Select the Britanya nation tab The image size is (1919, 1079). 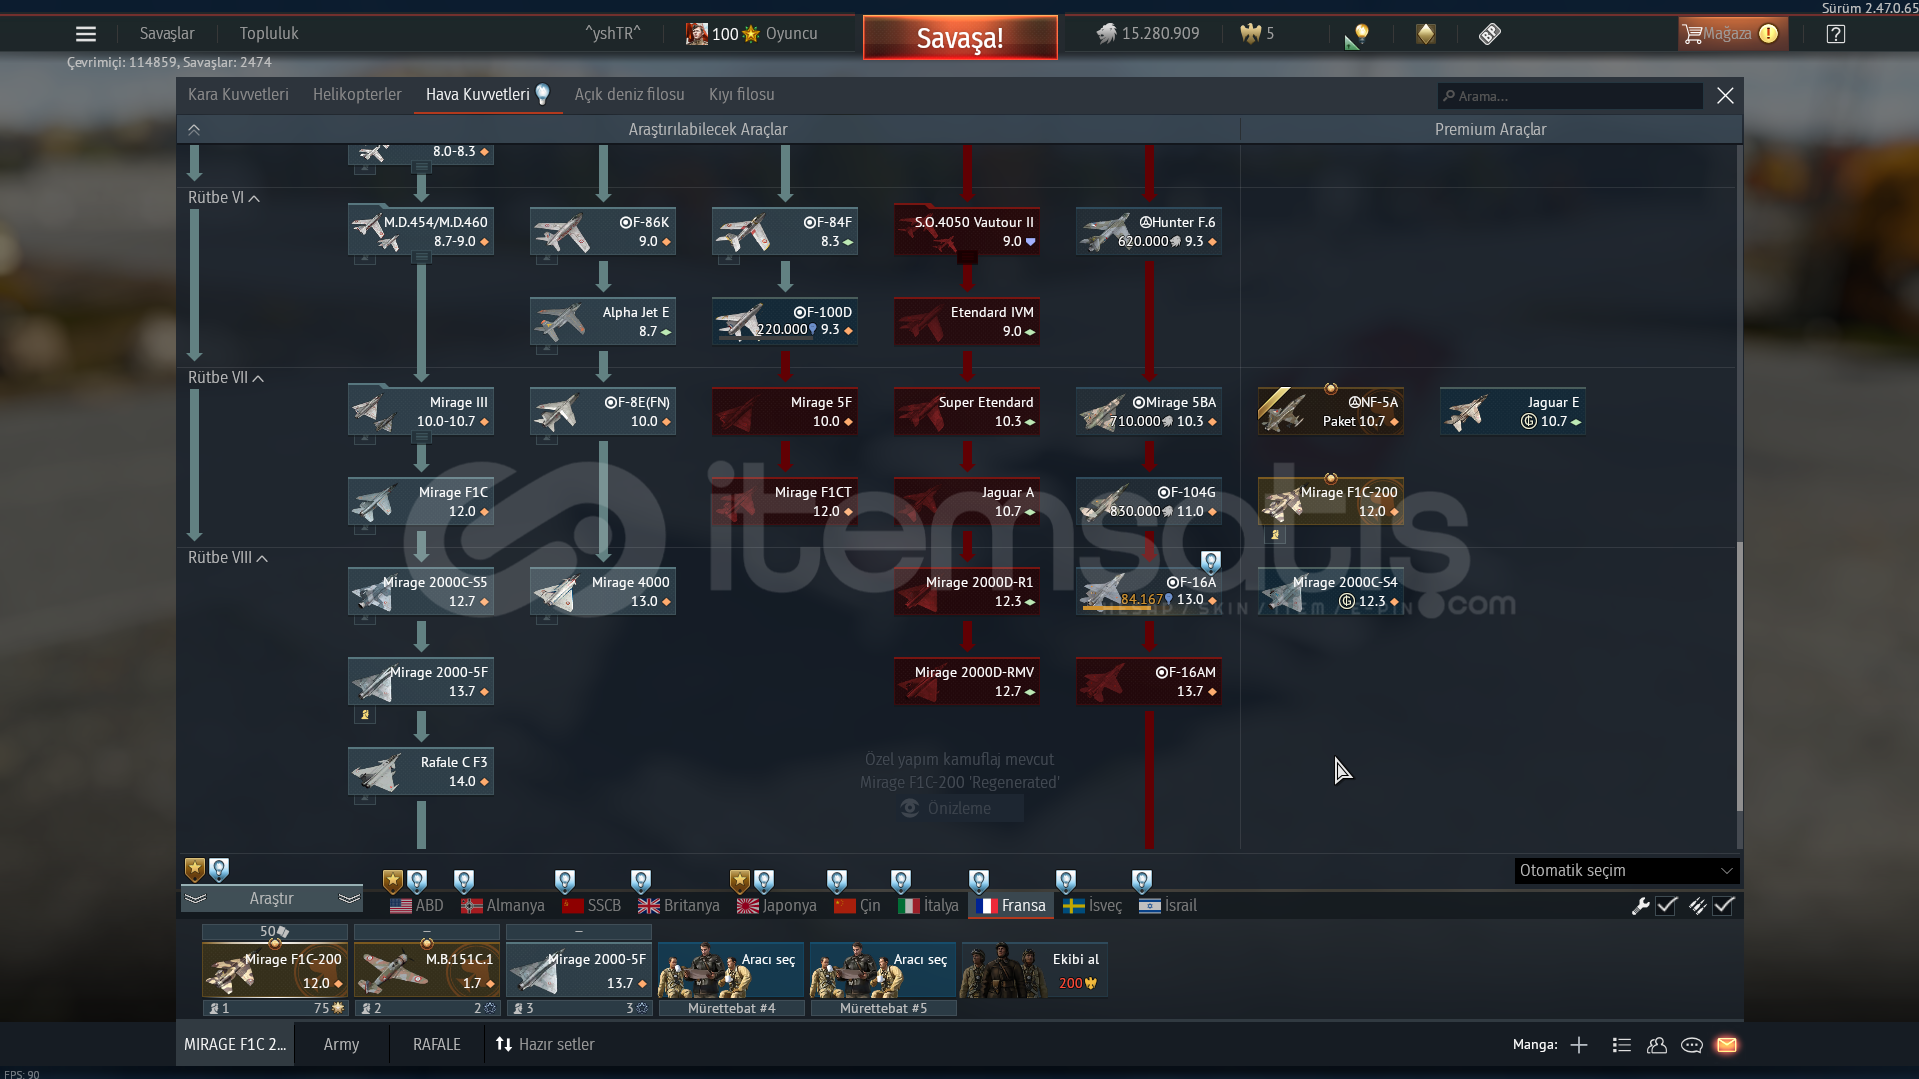679,905
